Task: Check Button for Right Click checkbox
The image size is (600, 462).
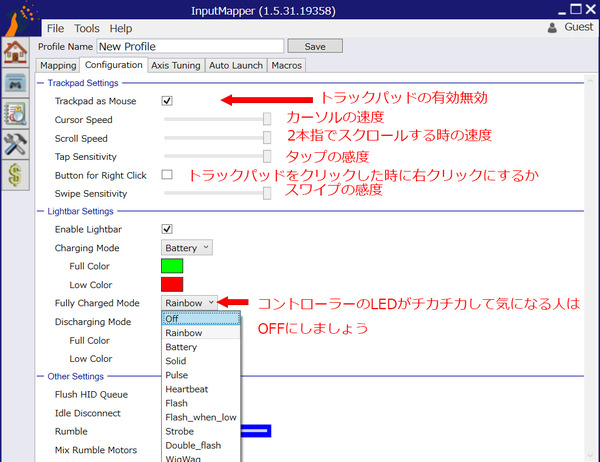Action: (167, 175)
